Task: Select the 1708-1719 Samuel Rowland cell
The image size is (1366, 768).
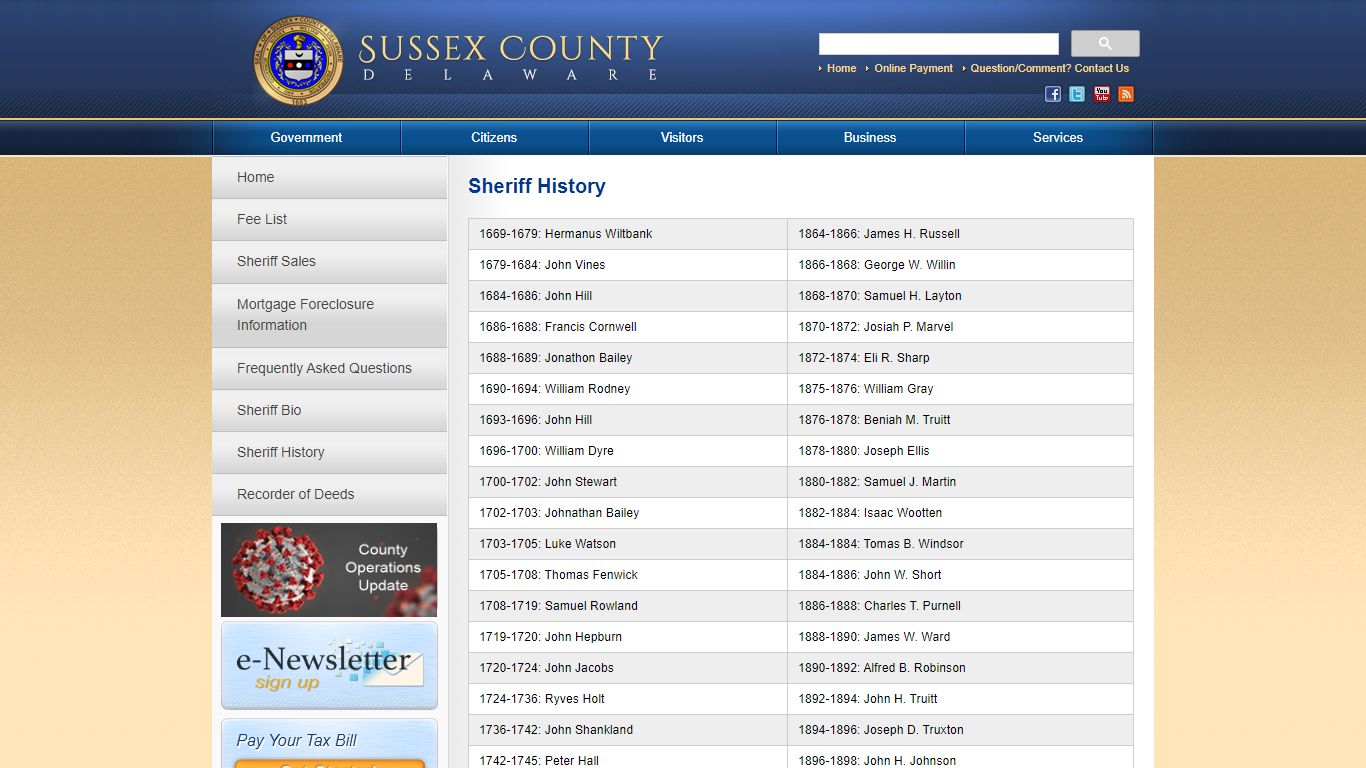Action: (x=628, y=606)
